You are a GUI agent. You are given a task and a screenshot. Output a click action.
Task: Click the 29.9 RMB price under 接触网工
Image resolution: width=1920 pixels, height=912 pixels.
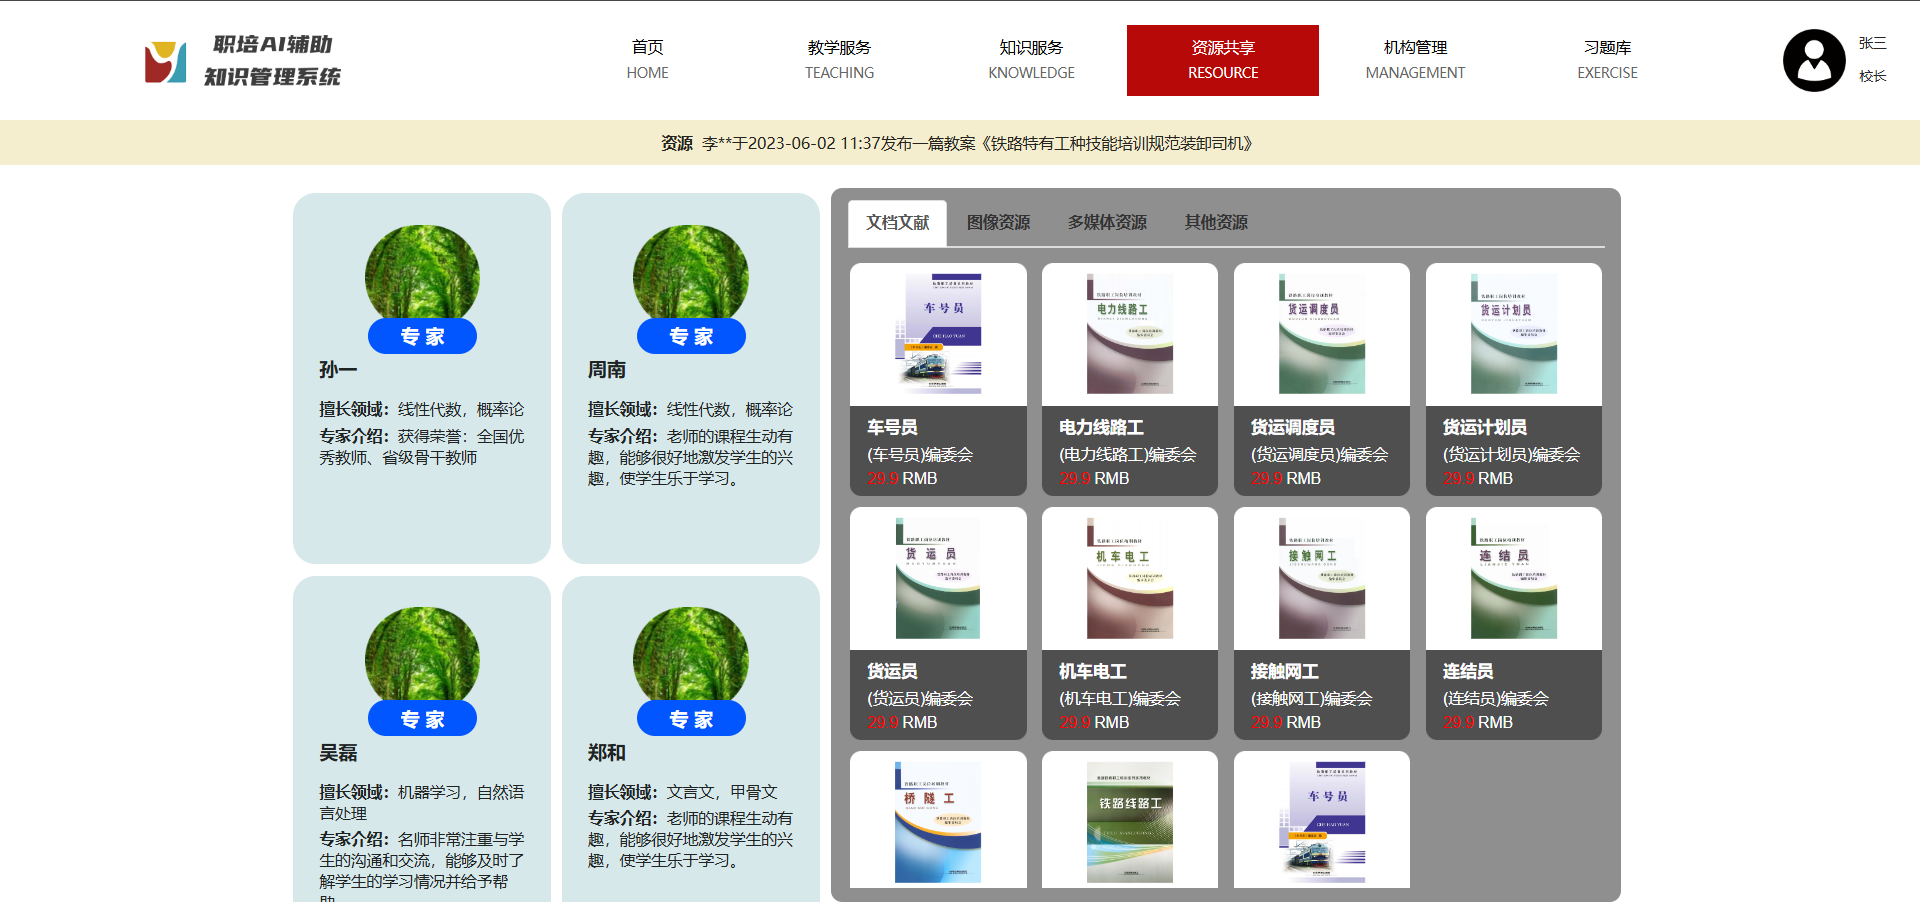(x=1286, y=722)
